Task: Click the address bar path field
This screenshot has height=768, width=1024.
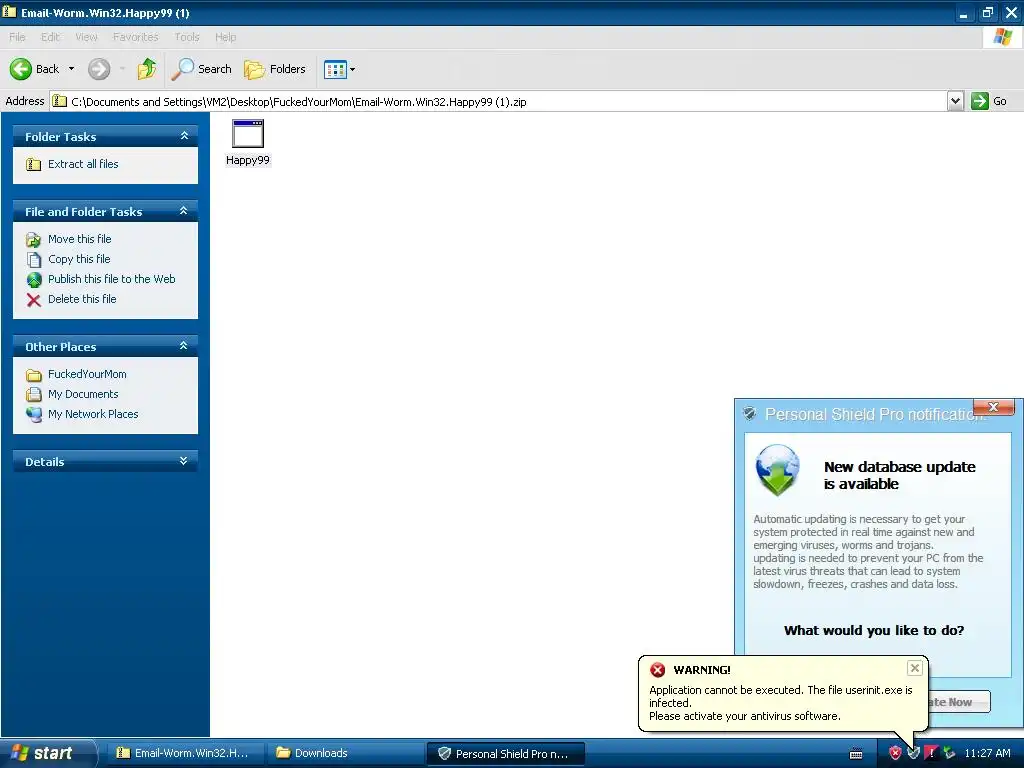Action: point(499,101)
